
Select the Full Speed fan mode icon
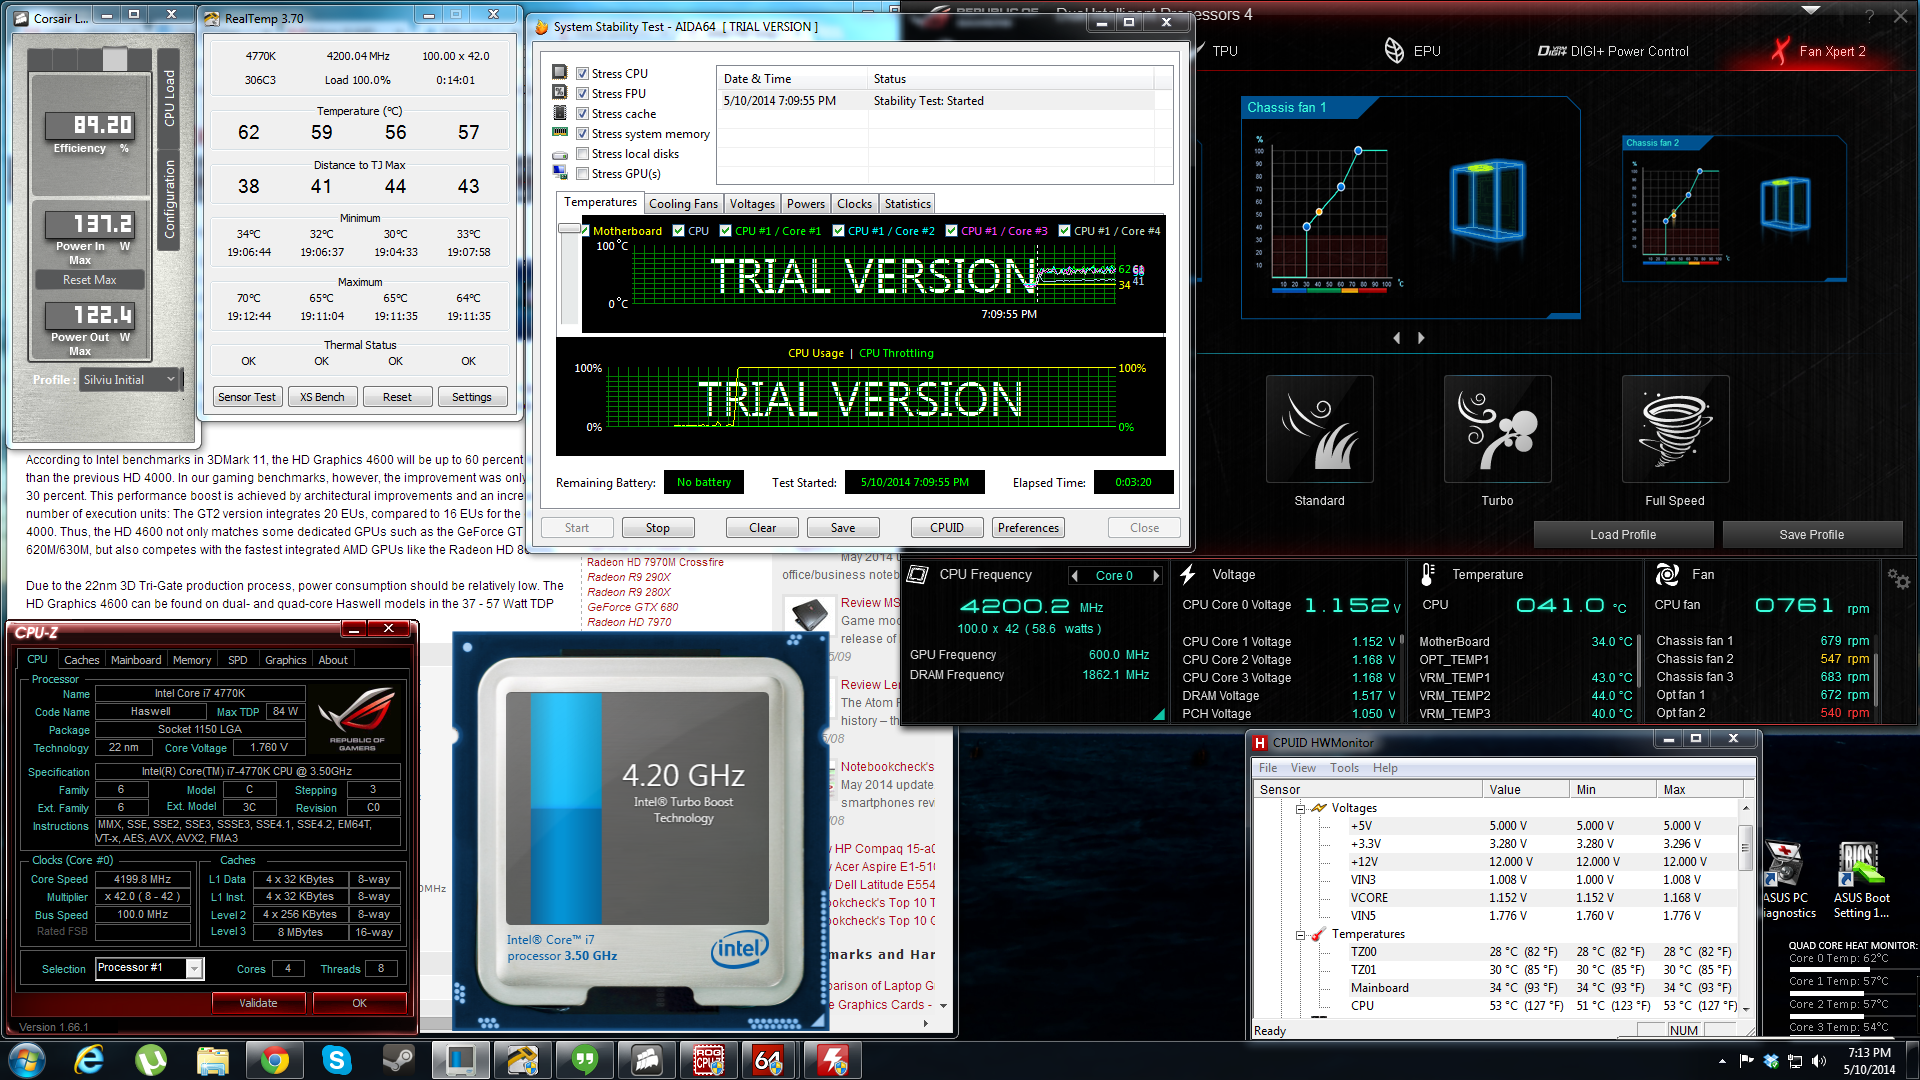click(x=1675, y=429)
